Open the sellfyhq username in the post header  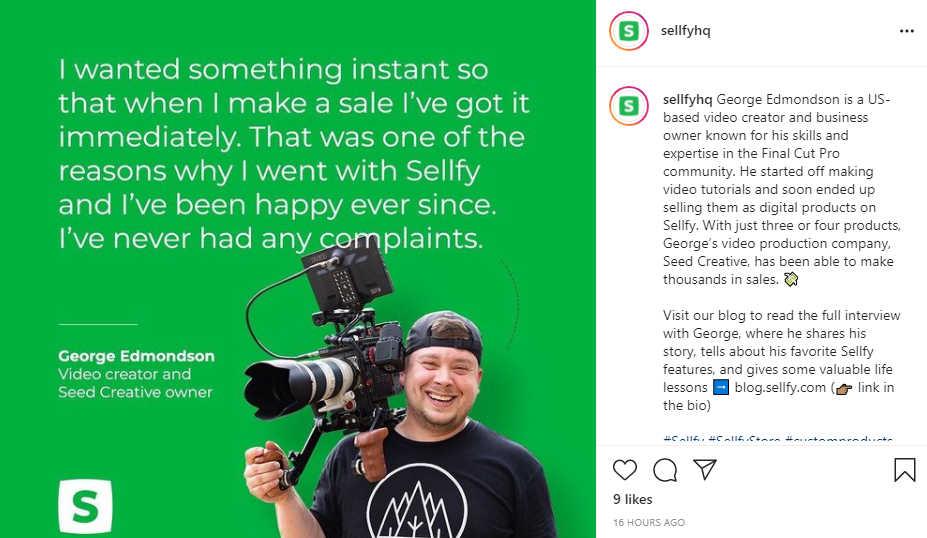(x=686, y=31)
